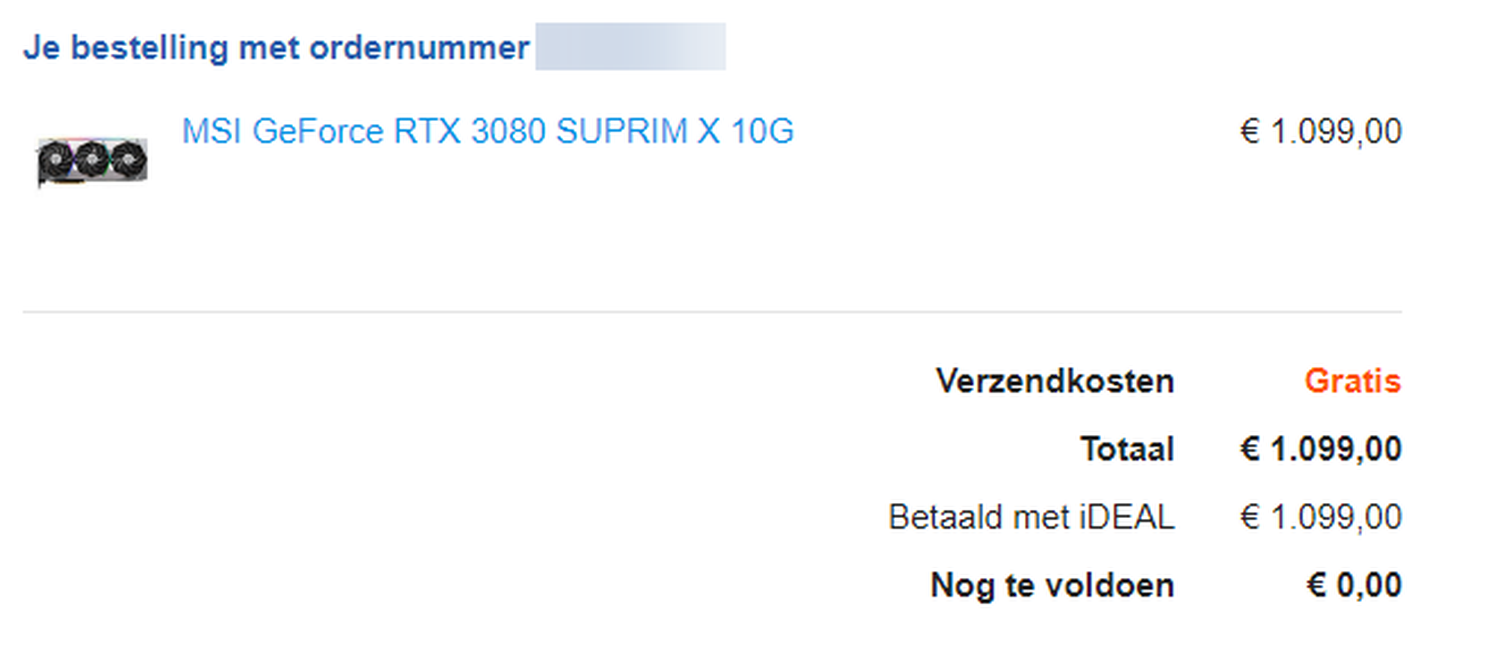This screenshot has width=1493, height=658.
Task: Click the 'Betaald met iDEAL' text
Action: click(x=1031, y=517)
